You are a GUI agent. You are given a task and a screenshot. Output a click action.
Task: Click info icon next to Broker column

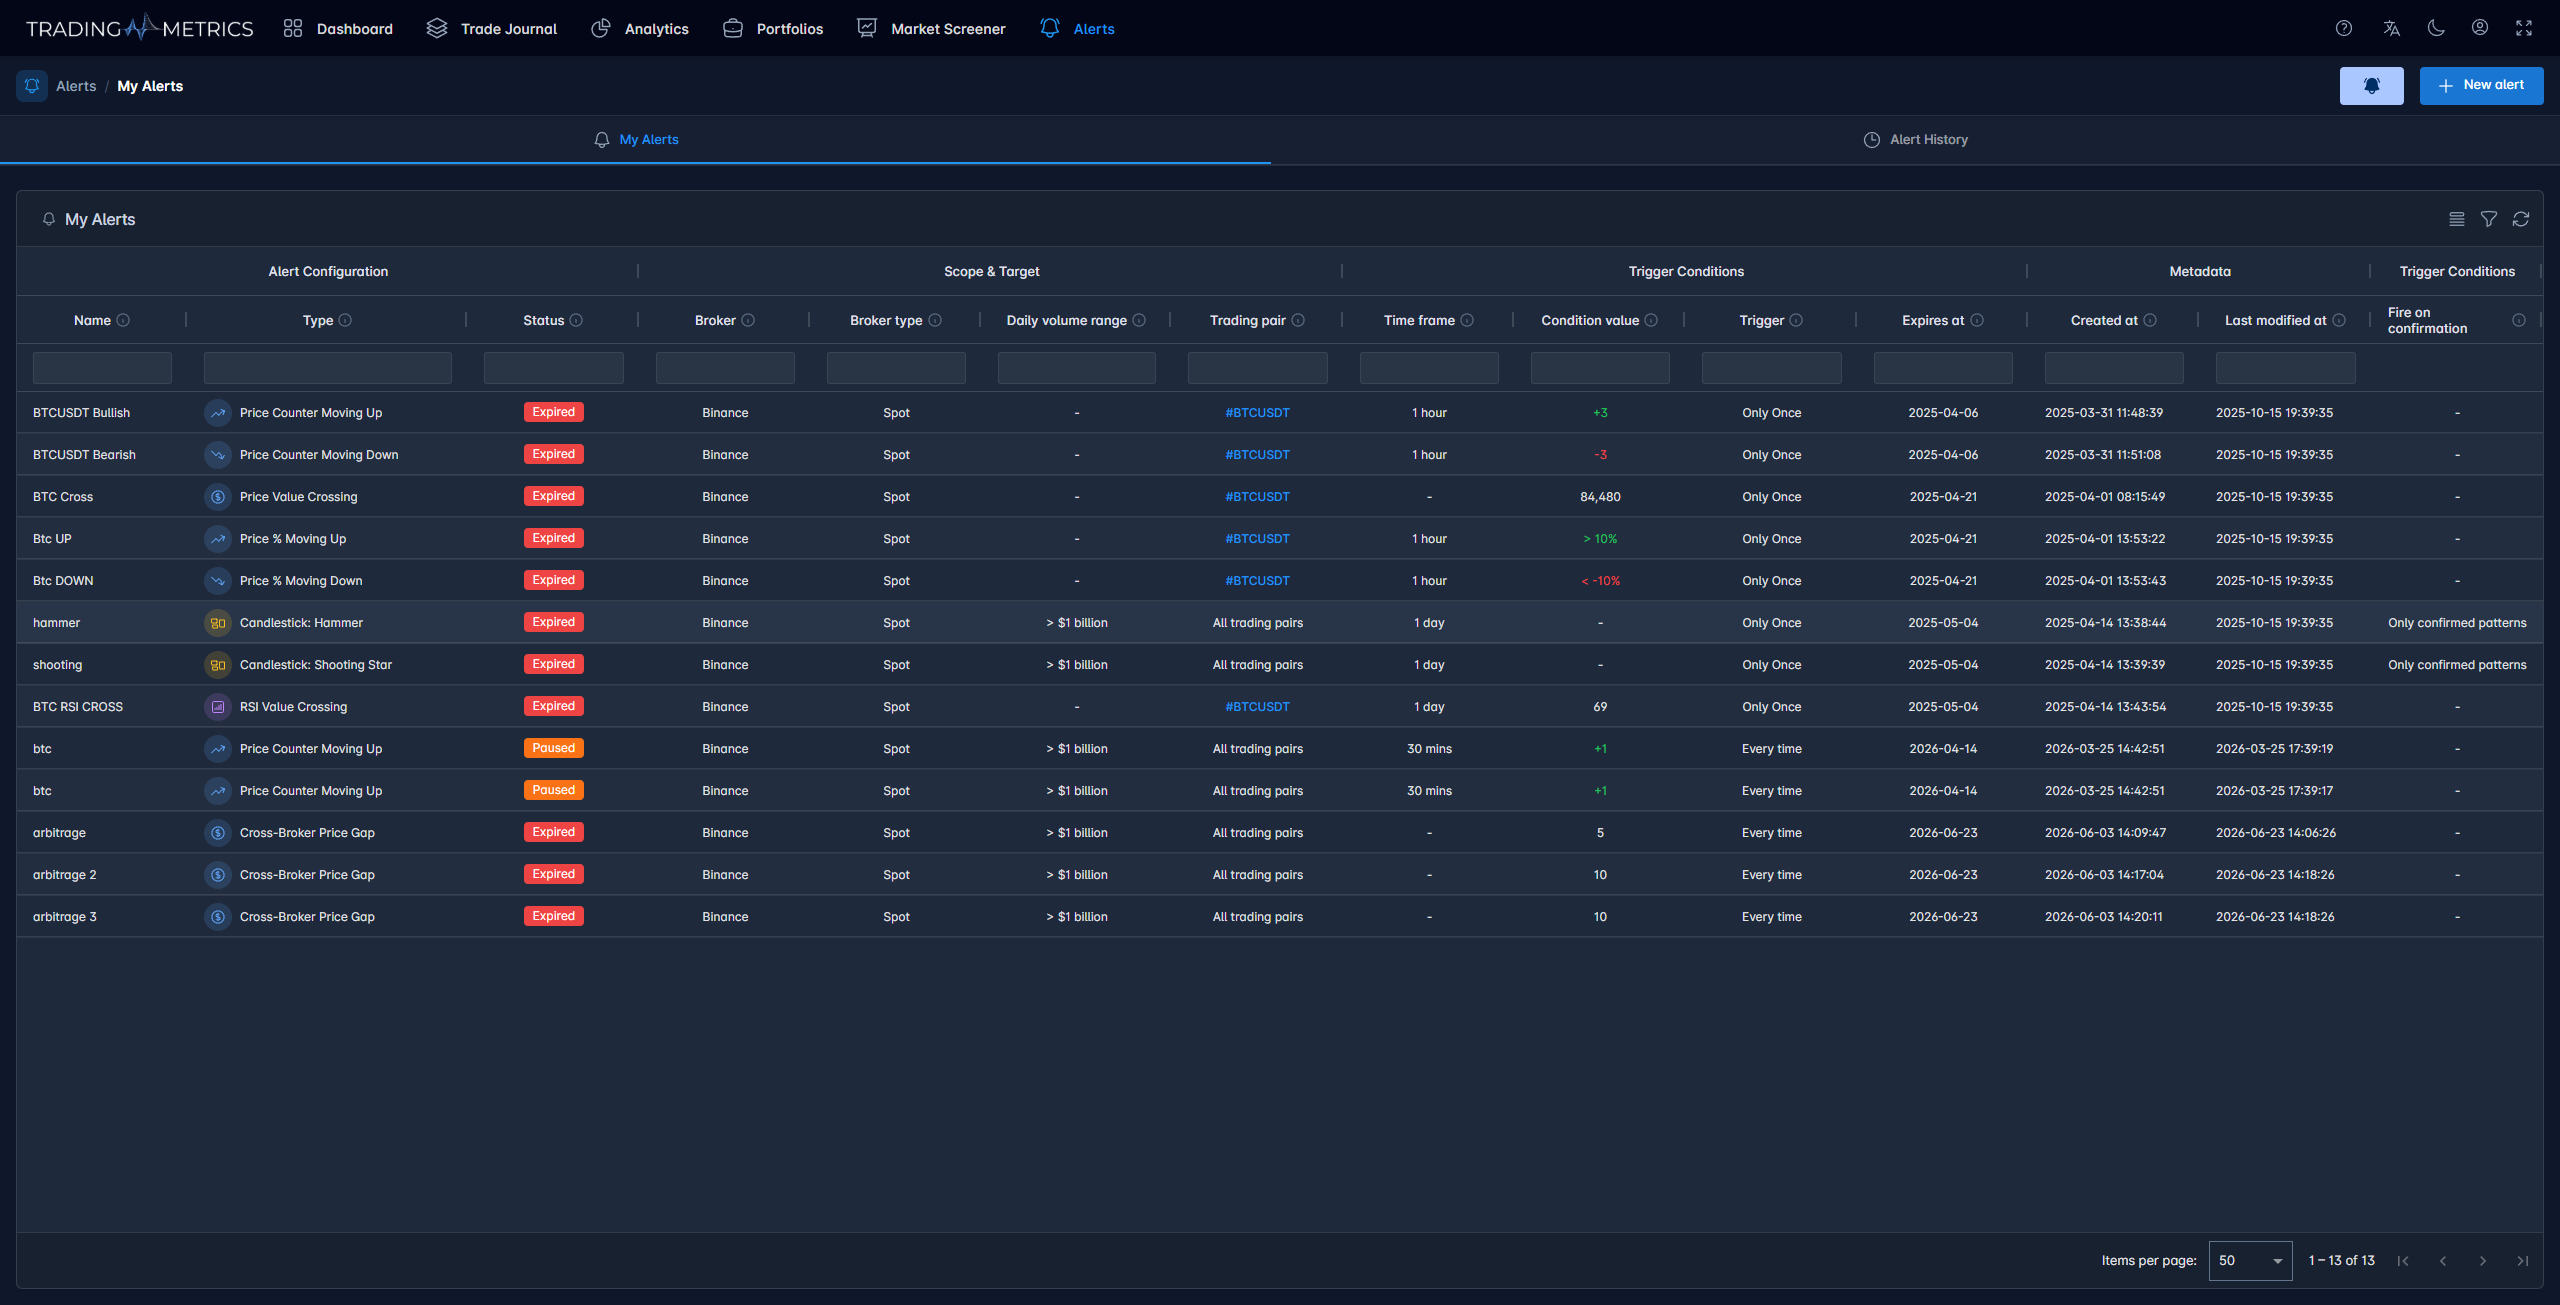(x=748, y=320)
